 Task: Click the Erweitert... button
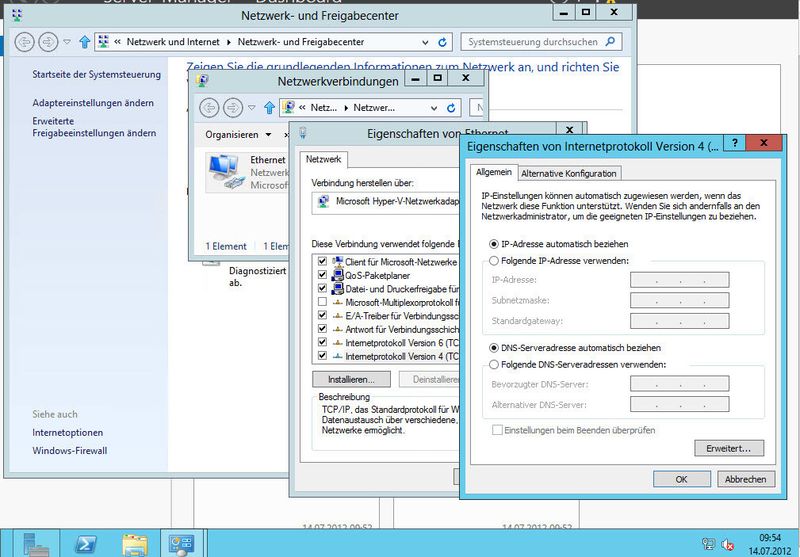pos(728,448)
